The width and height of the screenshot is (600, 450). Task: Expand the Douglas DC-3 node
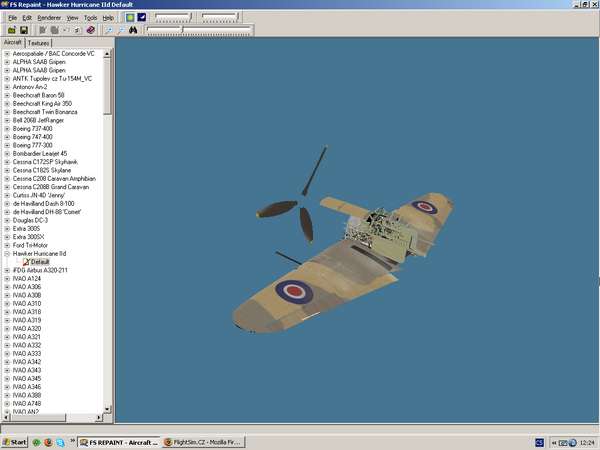tap(7, 220)
